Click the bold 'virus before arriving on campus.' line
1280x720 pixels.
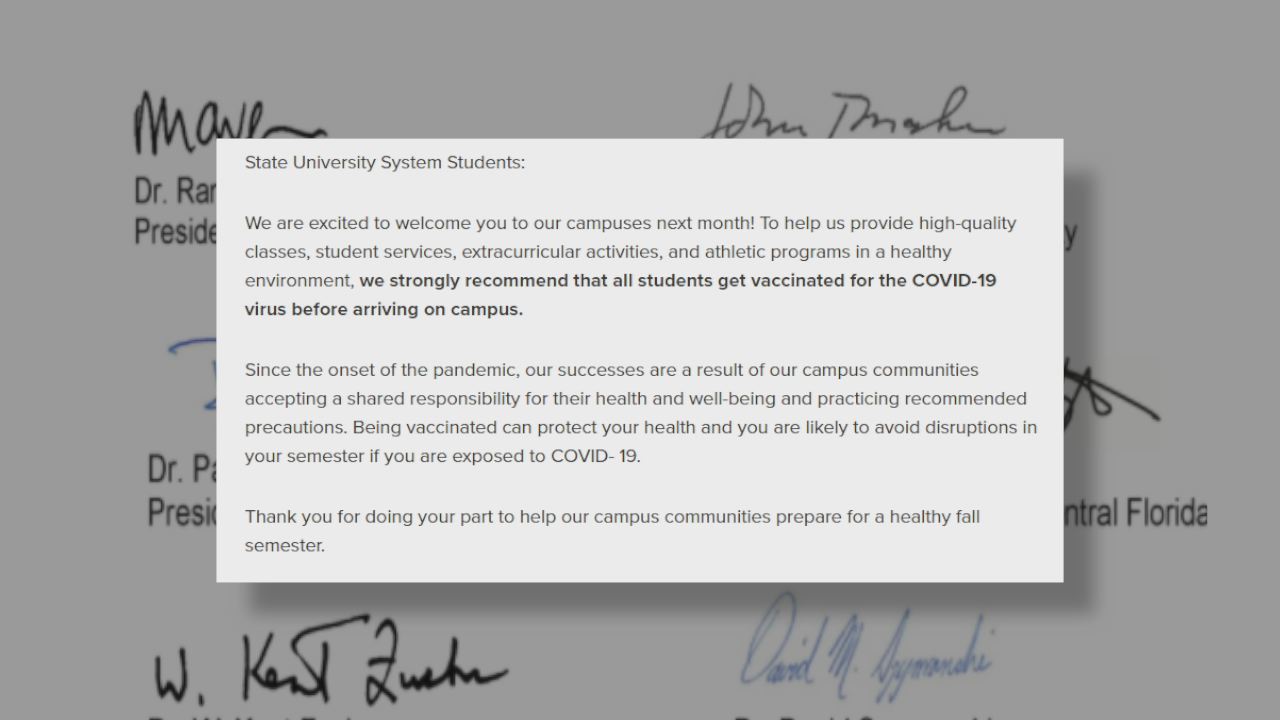[384, 309]
